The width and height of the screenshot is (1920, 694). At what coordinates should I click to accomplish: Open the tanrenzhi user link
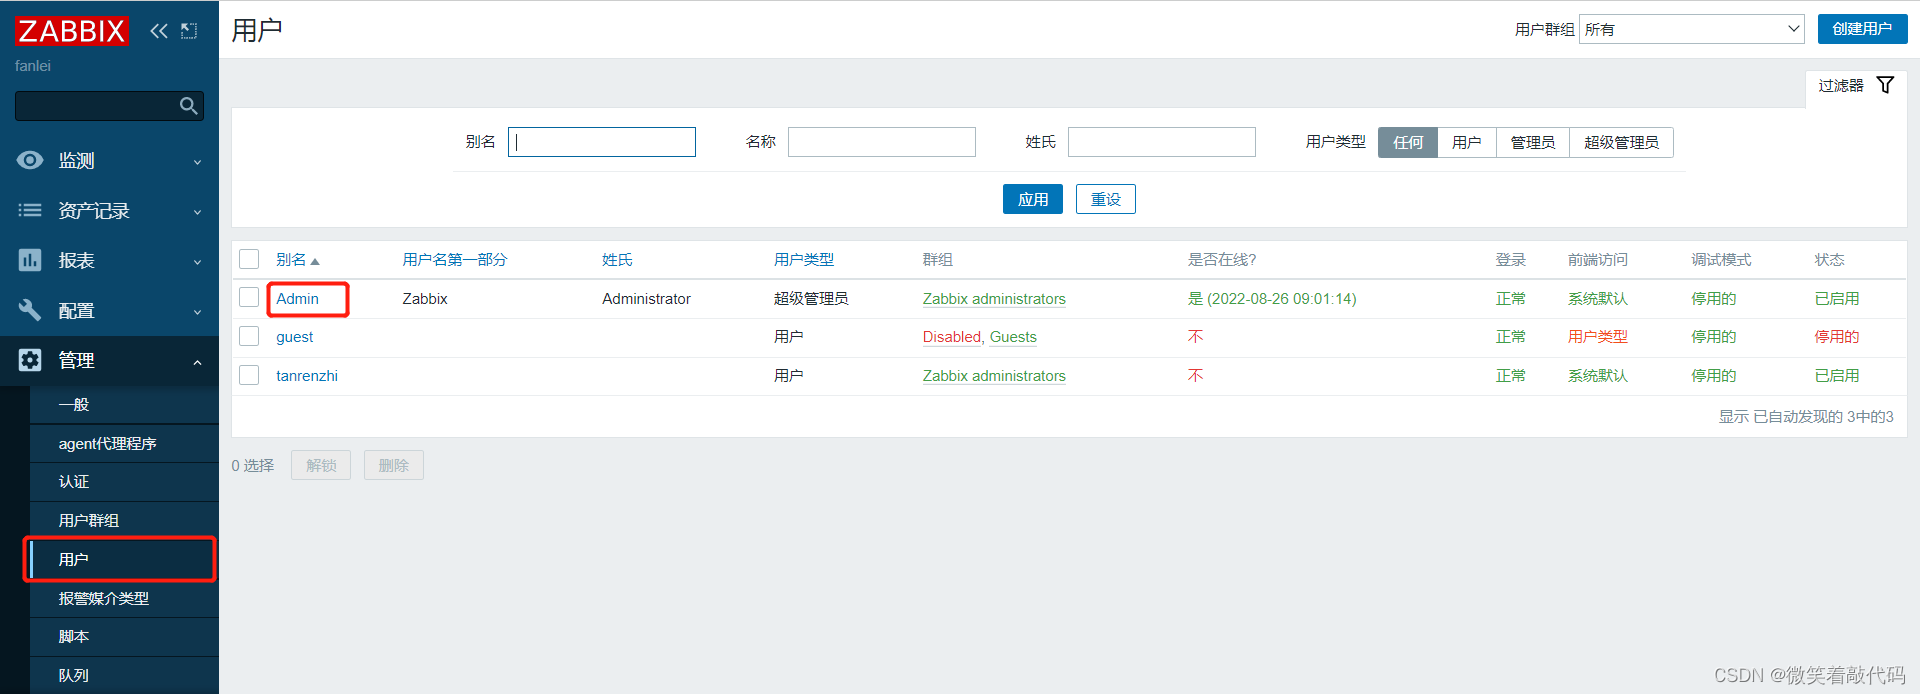click(x=307, y=376)
